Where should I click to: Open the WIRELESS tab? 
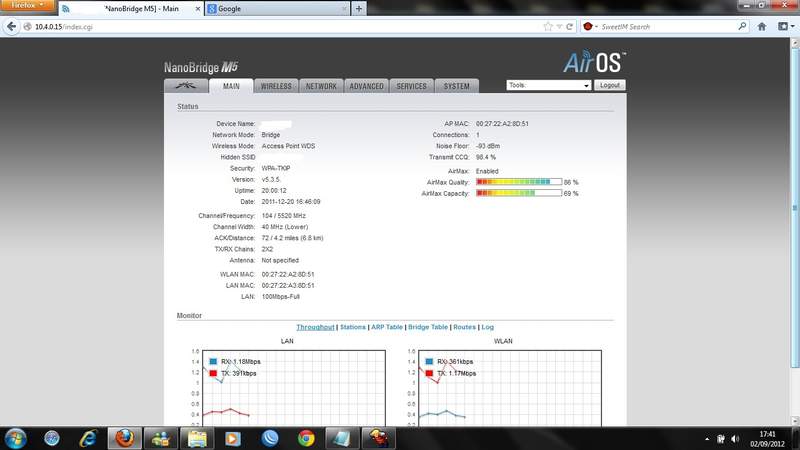coord(276,86)
